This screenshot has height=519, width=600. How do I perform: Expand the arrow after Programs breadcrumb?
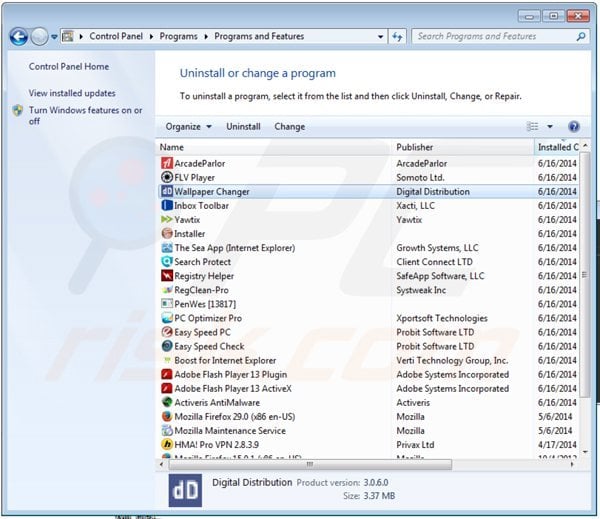(x=206, y=36)
